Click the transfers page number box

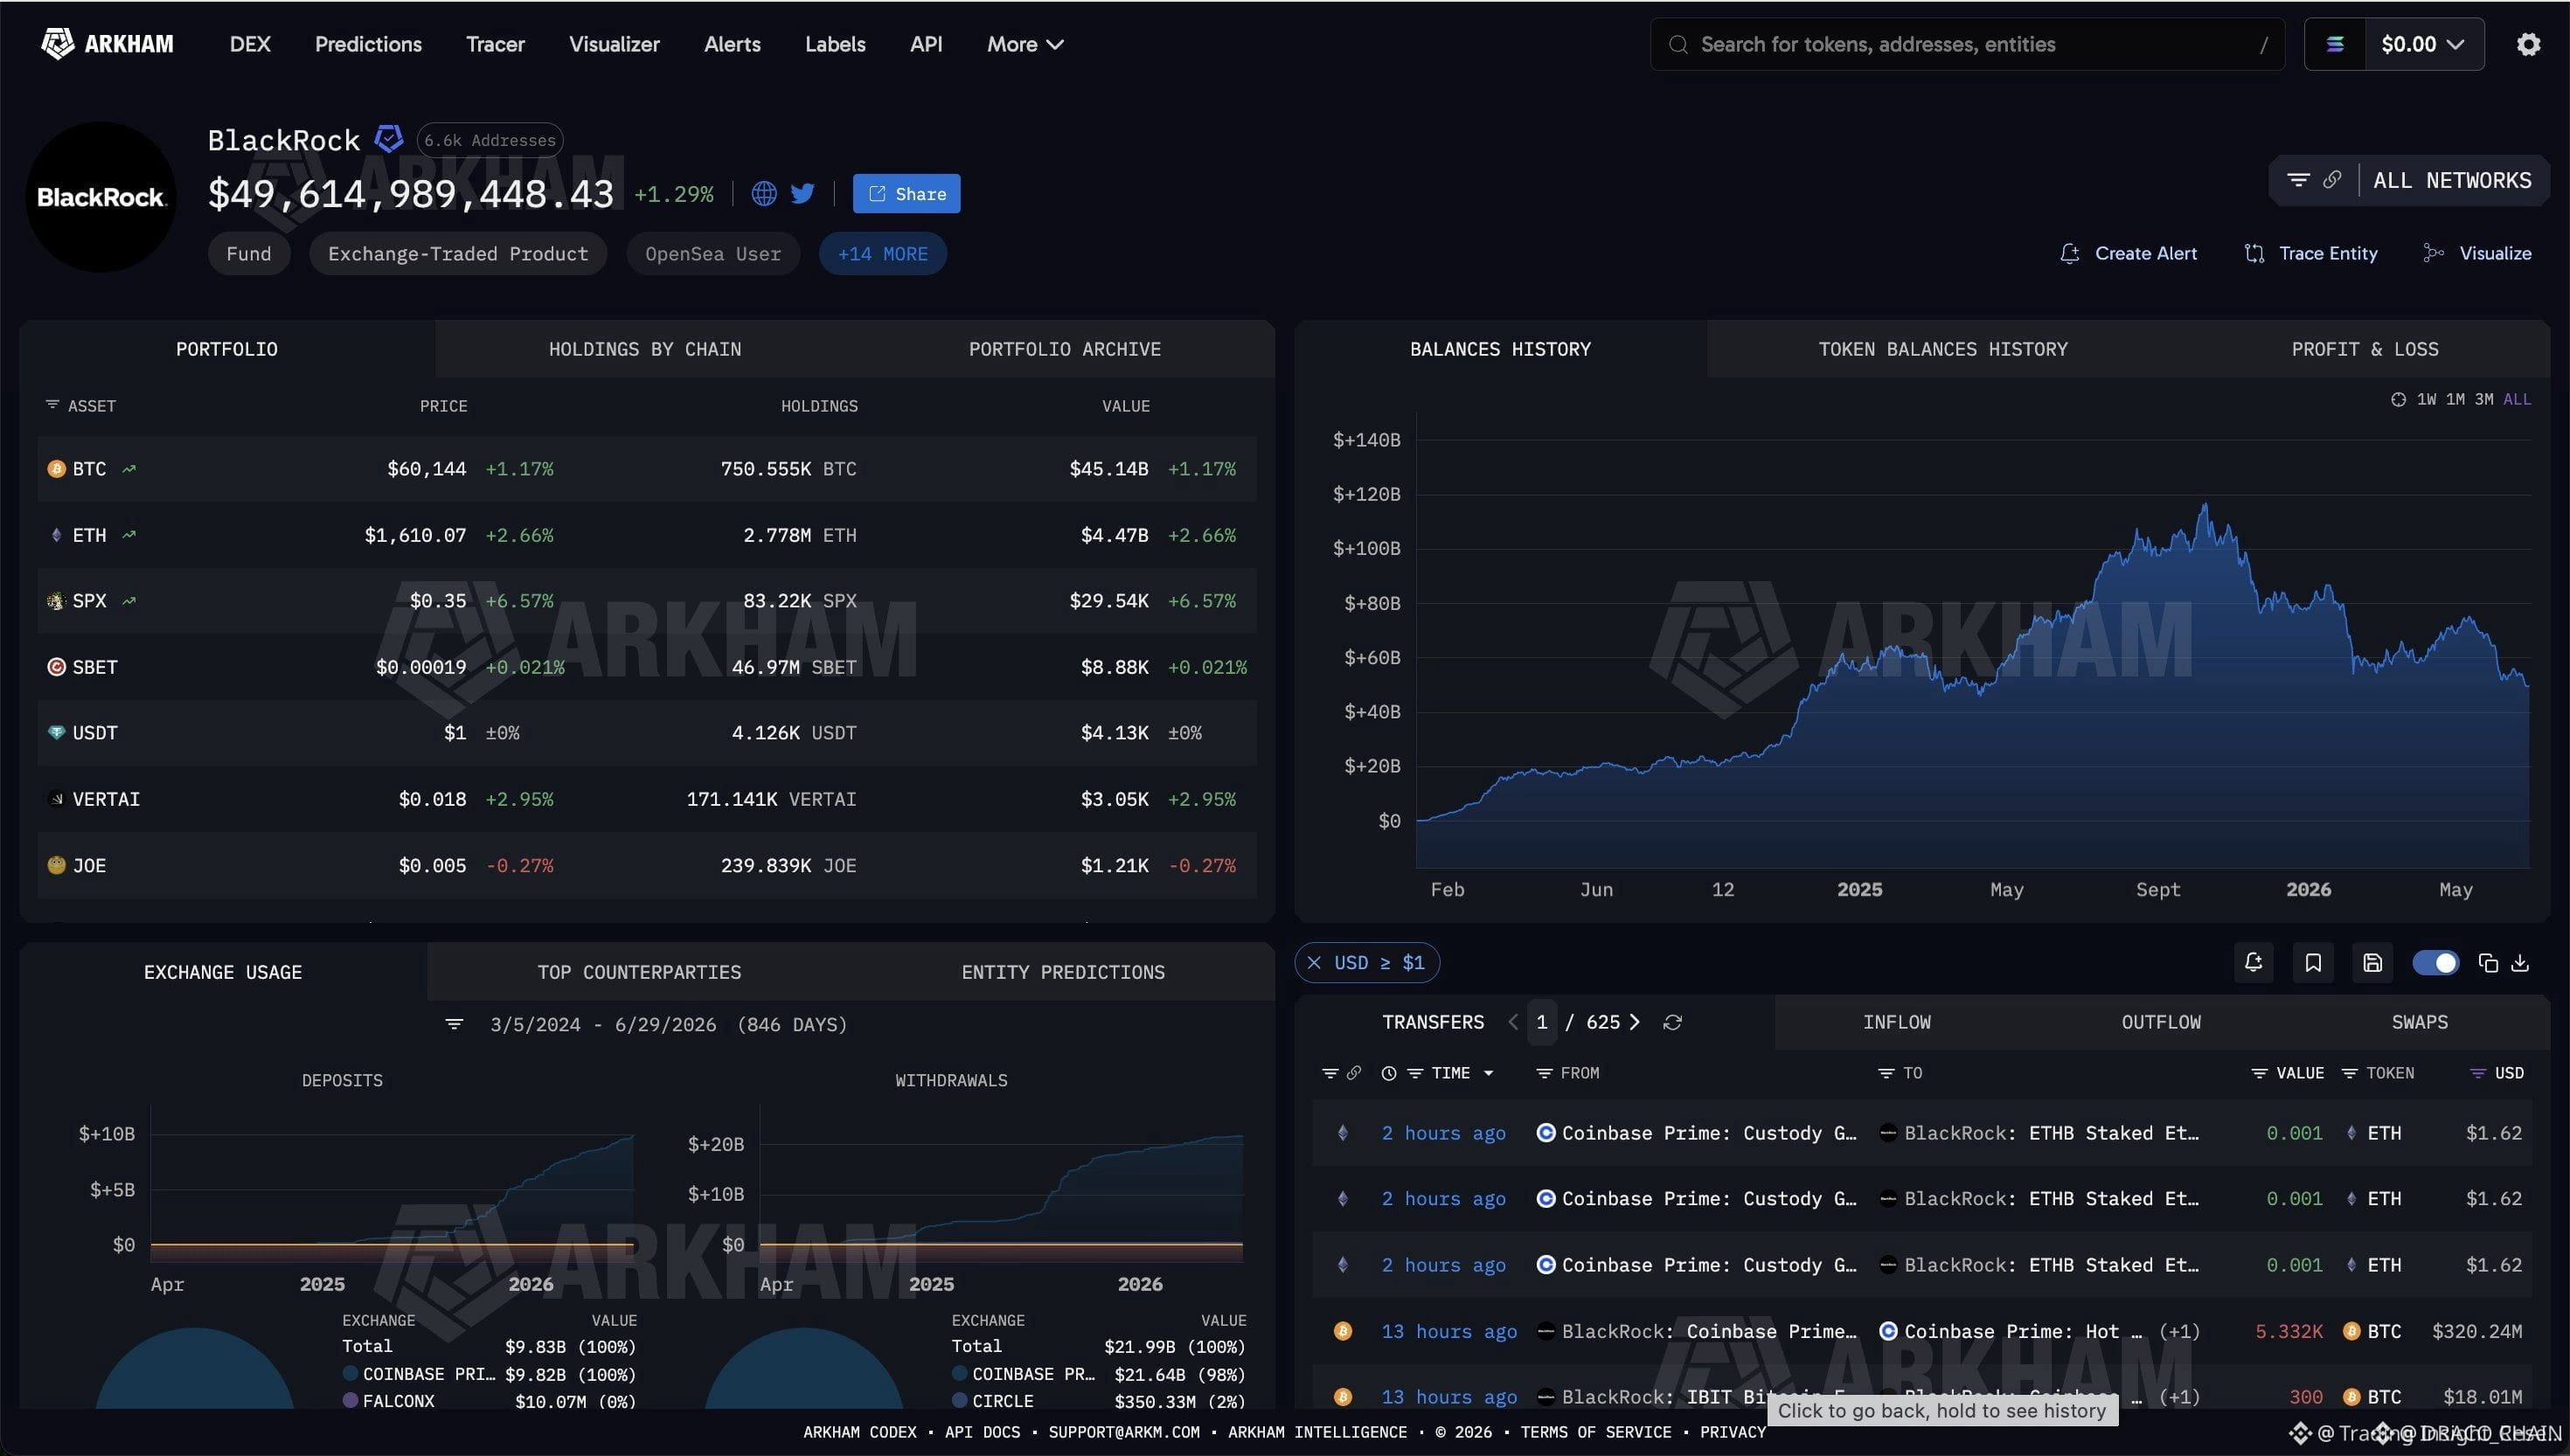pyautogui.click(x=1542, y=1022)
